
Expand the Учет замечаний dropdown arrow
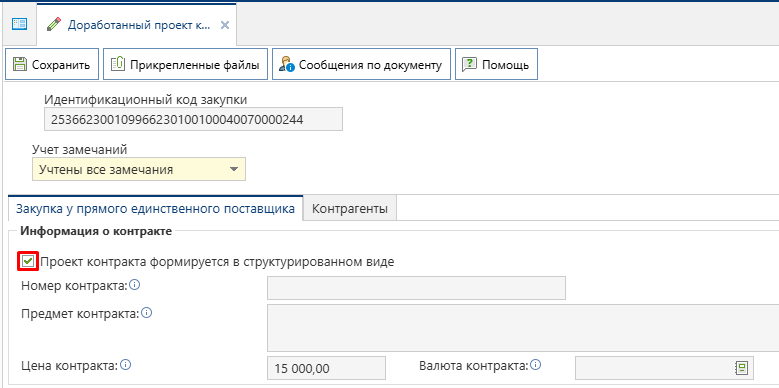tap(234, 169)
